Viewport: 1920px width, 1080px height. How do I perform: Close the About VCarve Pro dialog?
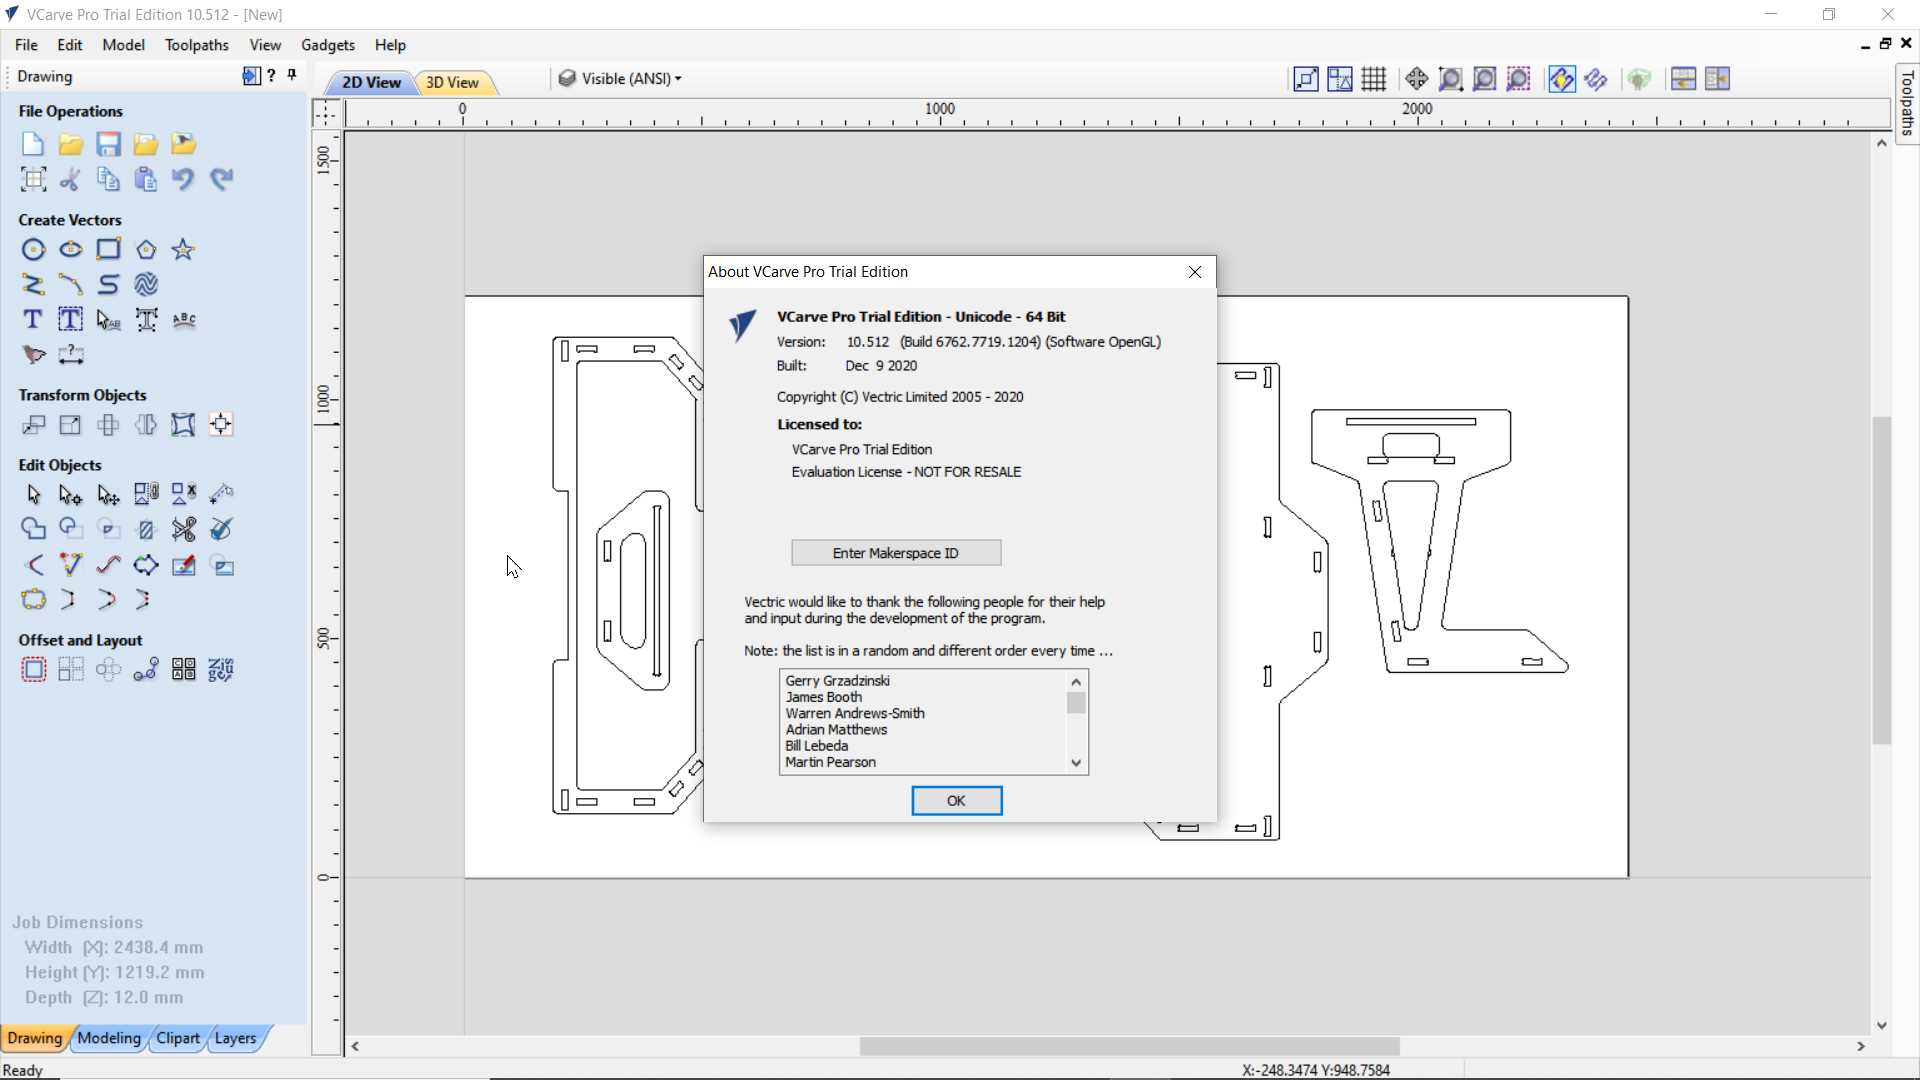(1195, 272)
